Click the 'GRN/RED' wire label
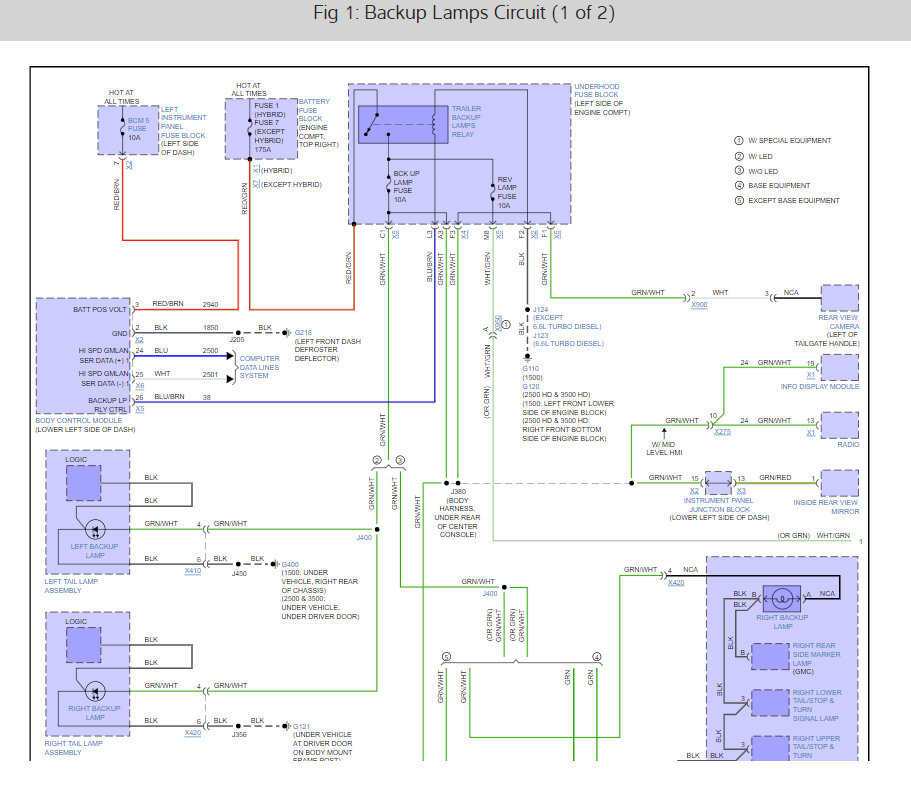The image size is (911, 786). click(775, 478)
